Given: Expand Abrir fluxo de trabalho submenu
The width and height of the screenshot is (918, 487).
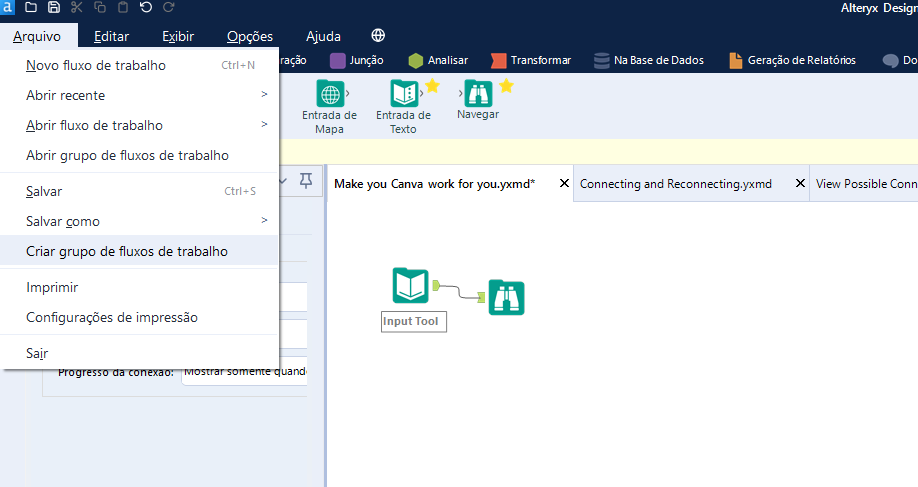Looking at the screenshot, I should tap(139, 125).
